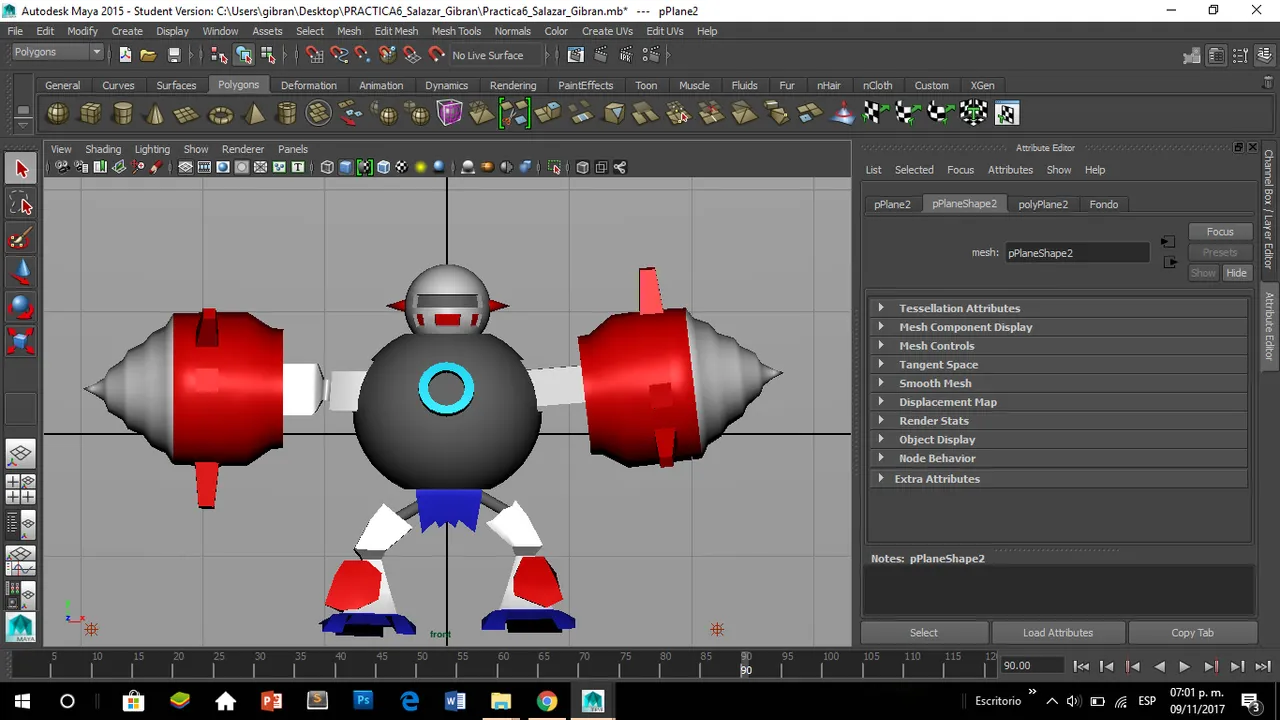Screen dimensions: 1280x720
Task: Switch to the Deformation shelf tab
Action: [x=308, y=86]
